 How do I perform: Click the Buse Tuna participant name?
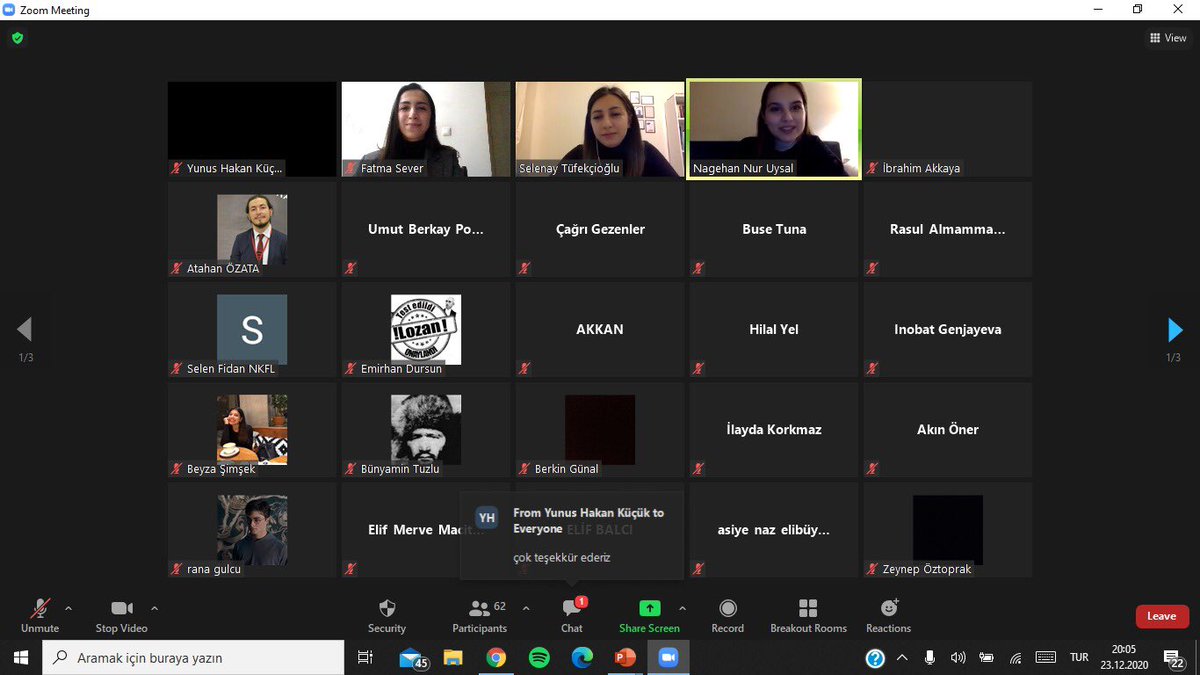pos(774,229)
